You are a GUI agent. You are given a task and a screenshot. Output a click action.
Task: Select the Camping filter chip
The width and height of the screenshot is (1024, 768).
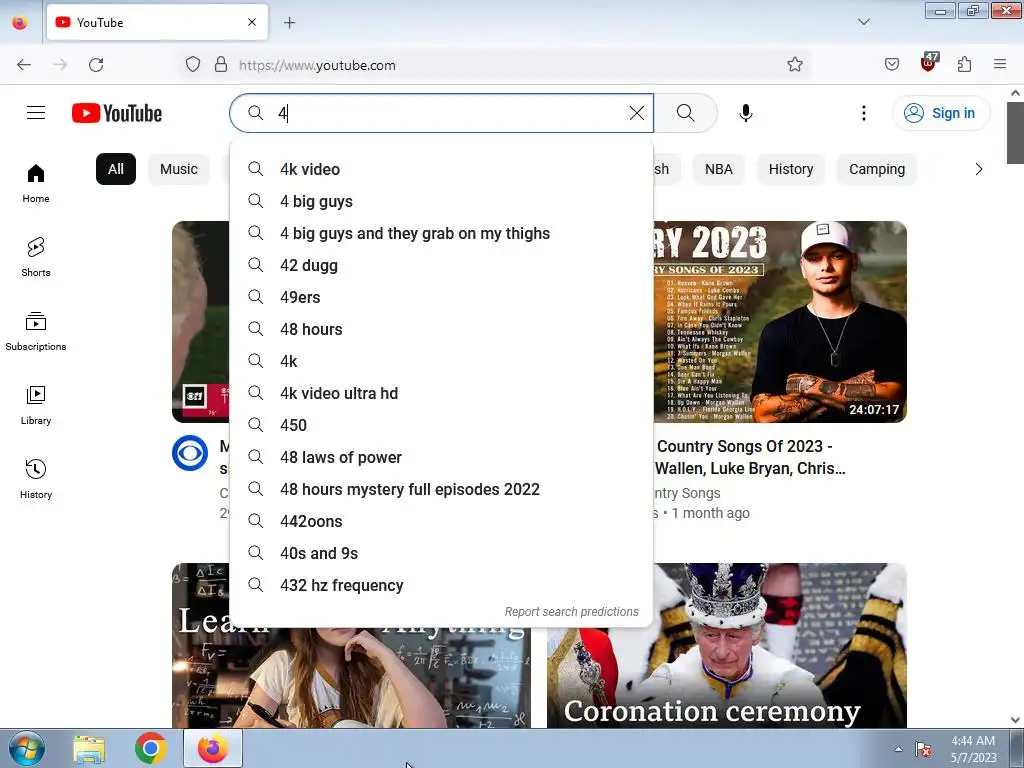pos(876,169)
